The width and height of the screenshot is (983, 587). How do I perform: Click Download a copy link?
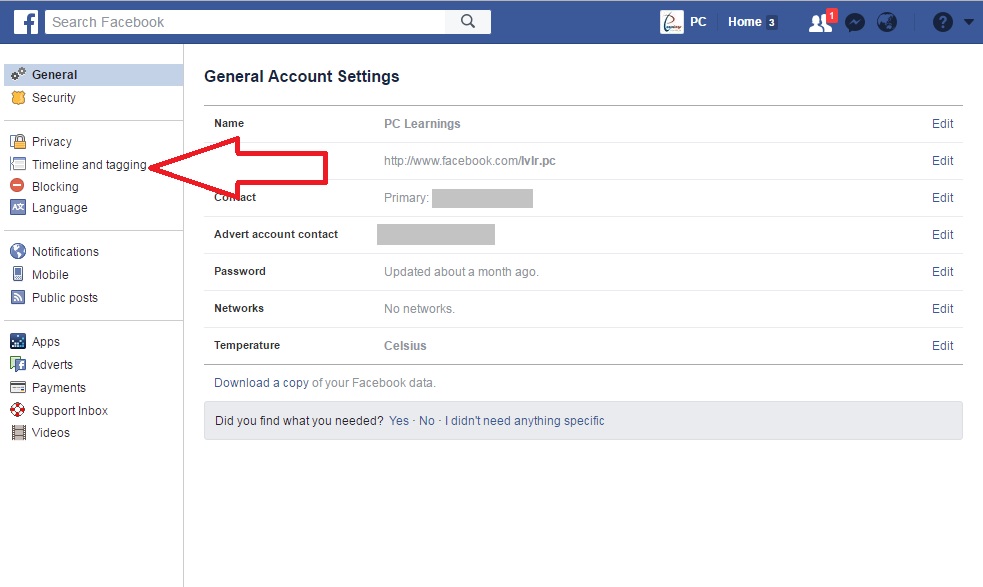[x=261, y=383]
